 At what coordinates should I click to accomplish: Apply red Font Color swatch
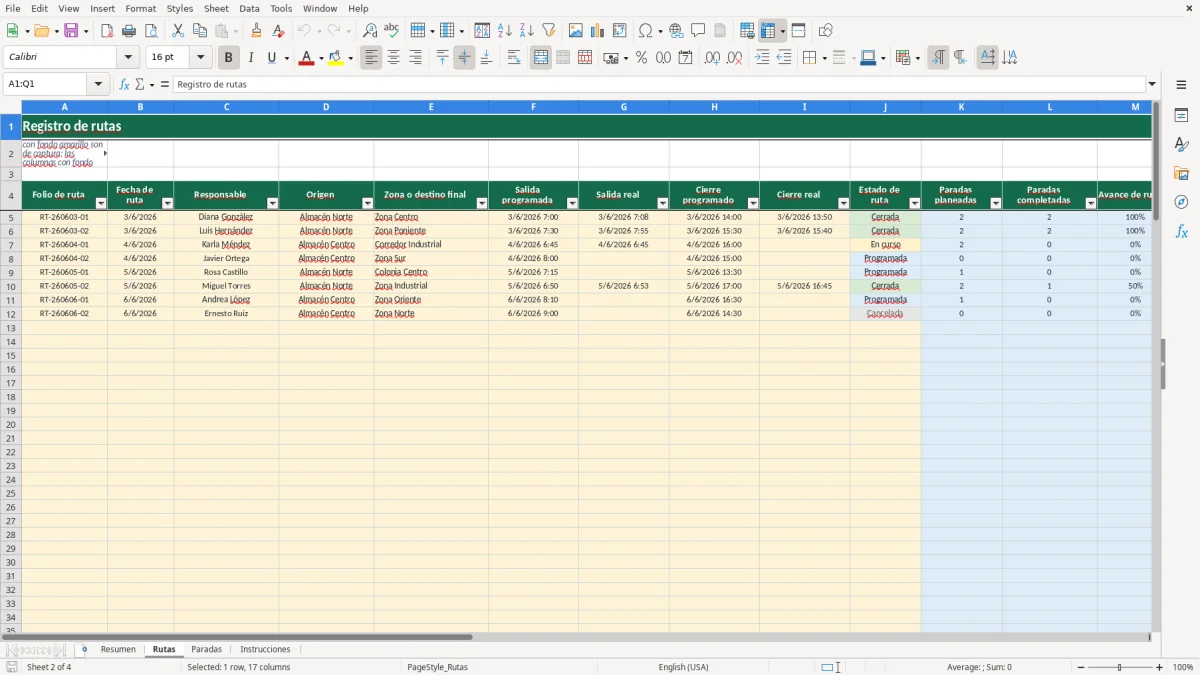(307, 58)
